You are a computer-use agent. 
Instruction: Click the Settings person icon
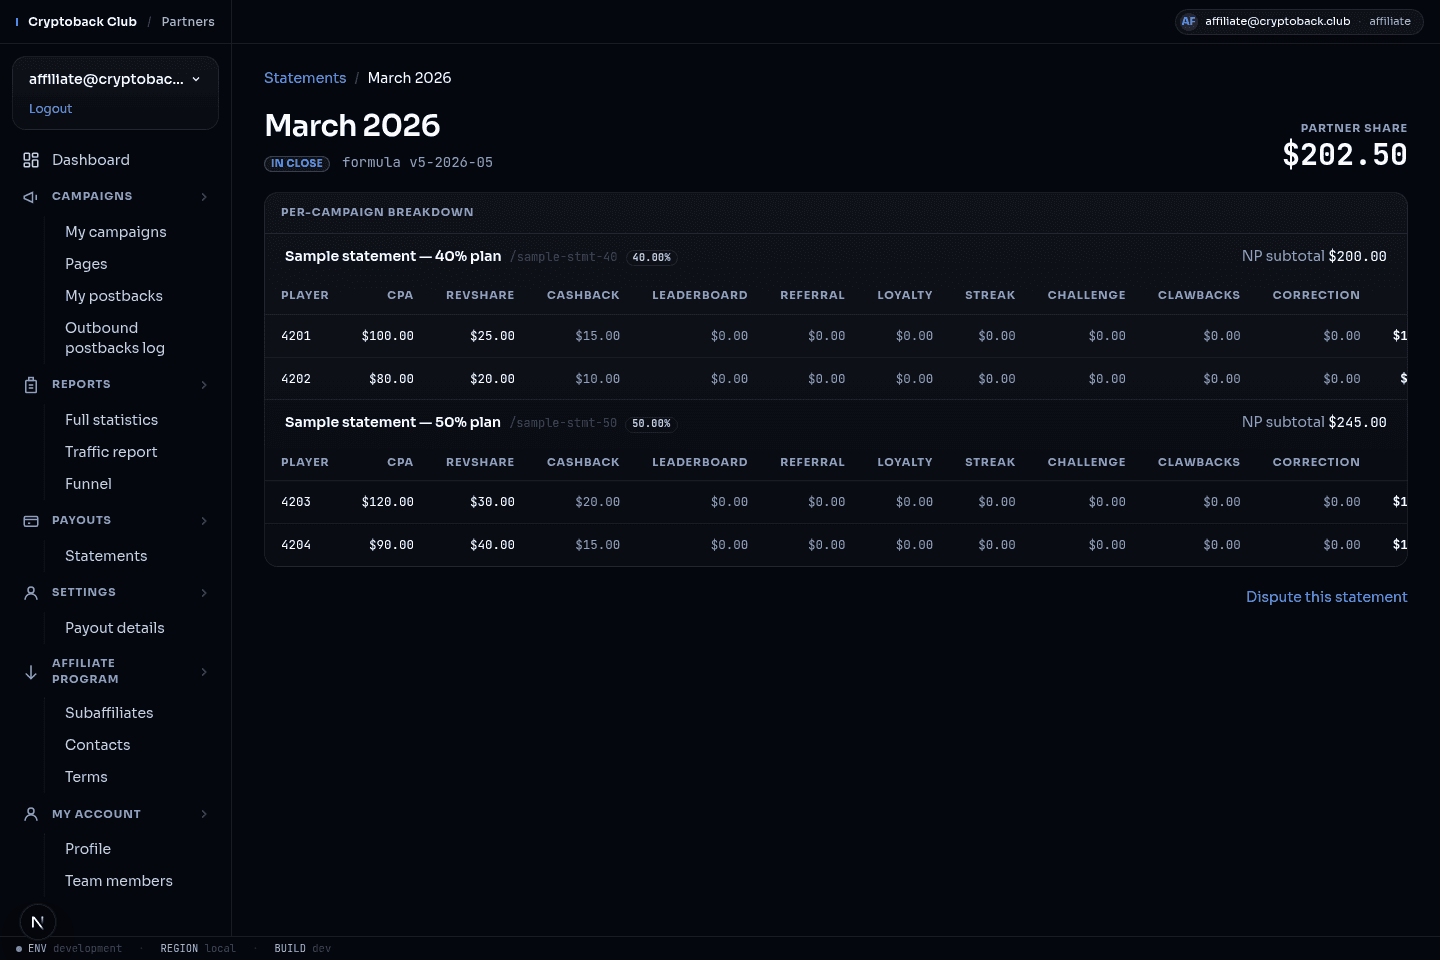coord(31,593)
